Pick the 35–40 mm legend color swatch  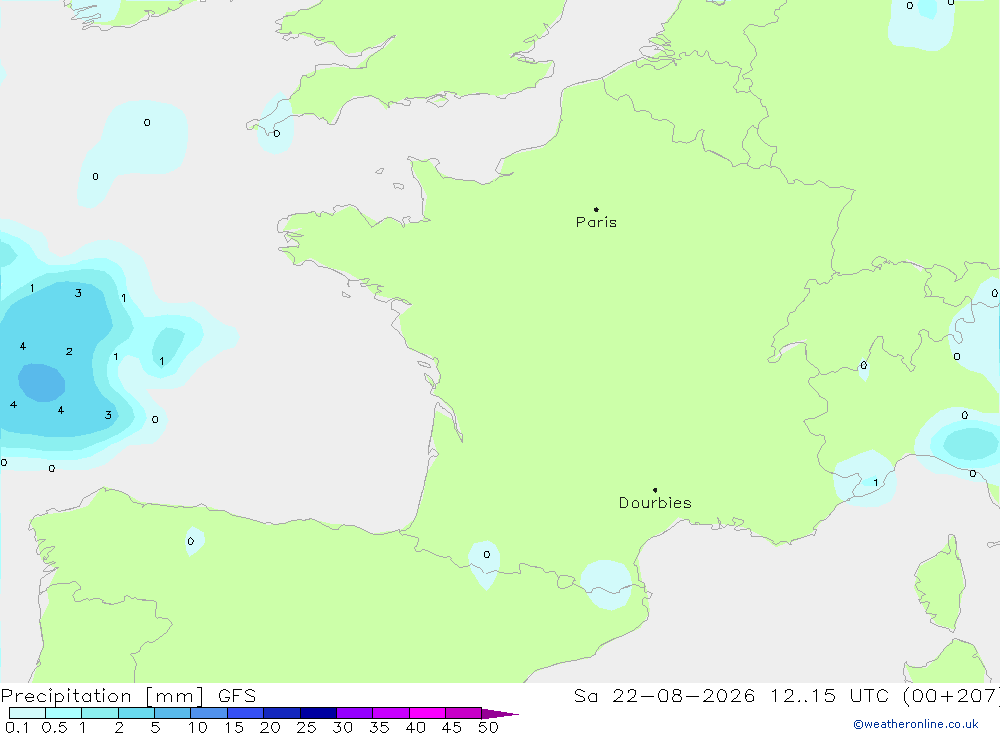pos(391,713)
